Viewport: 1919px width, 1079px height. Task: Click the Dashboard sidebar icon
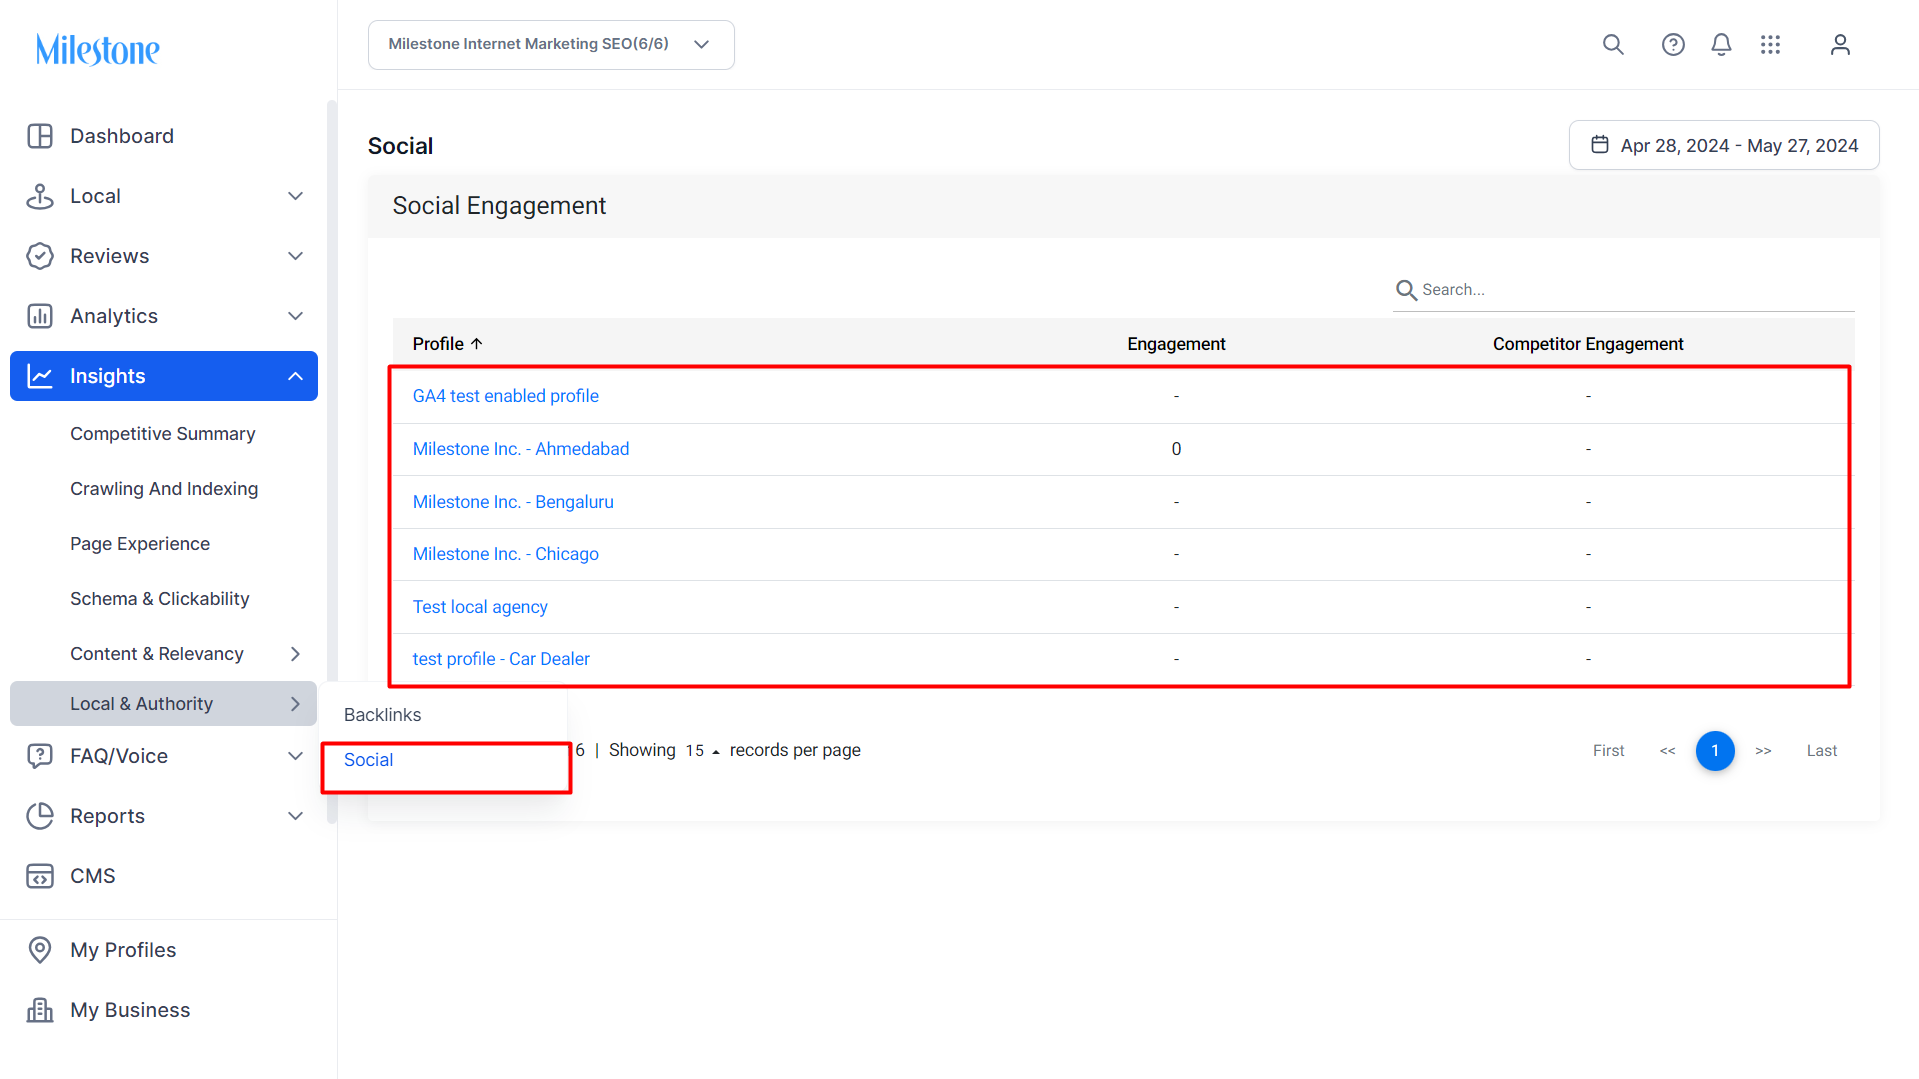coord(40,136)
